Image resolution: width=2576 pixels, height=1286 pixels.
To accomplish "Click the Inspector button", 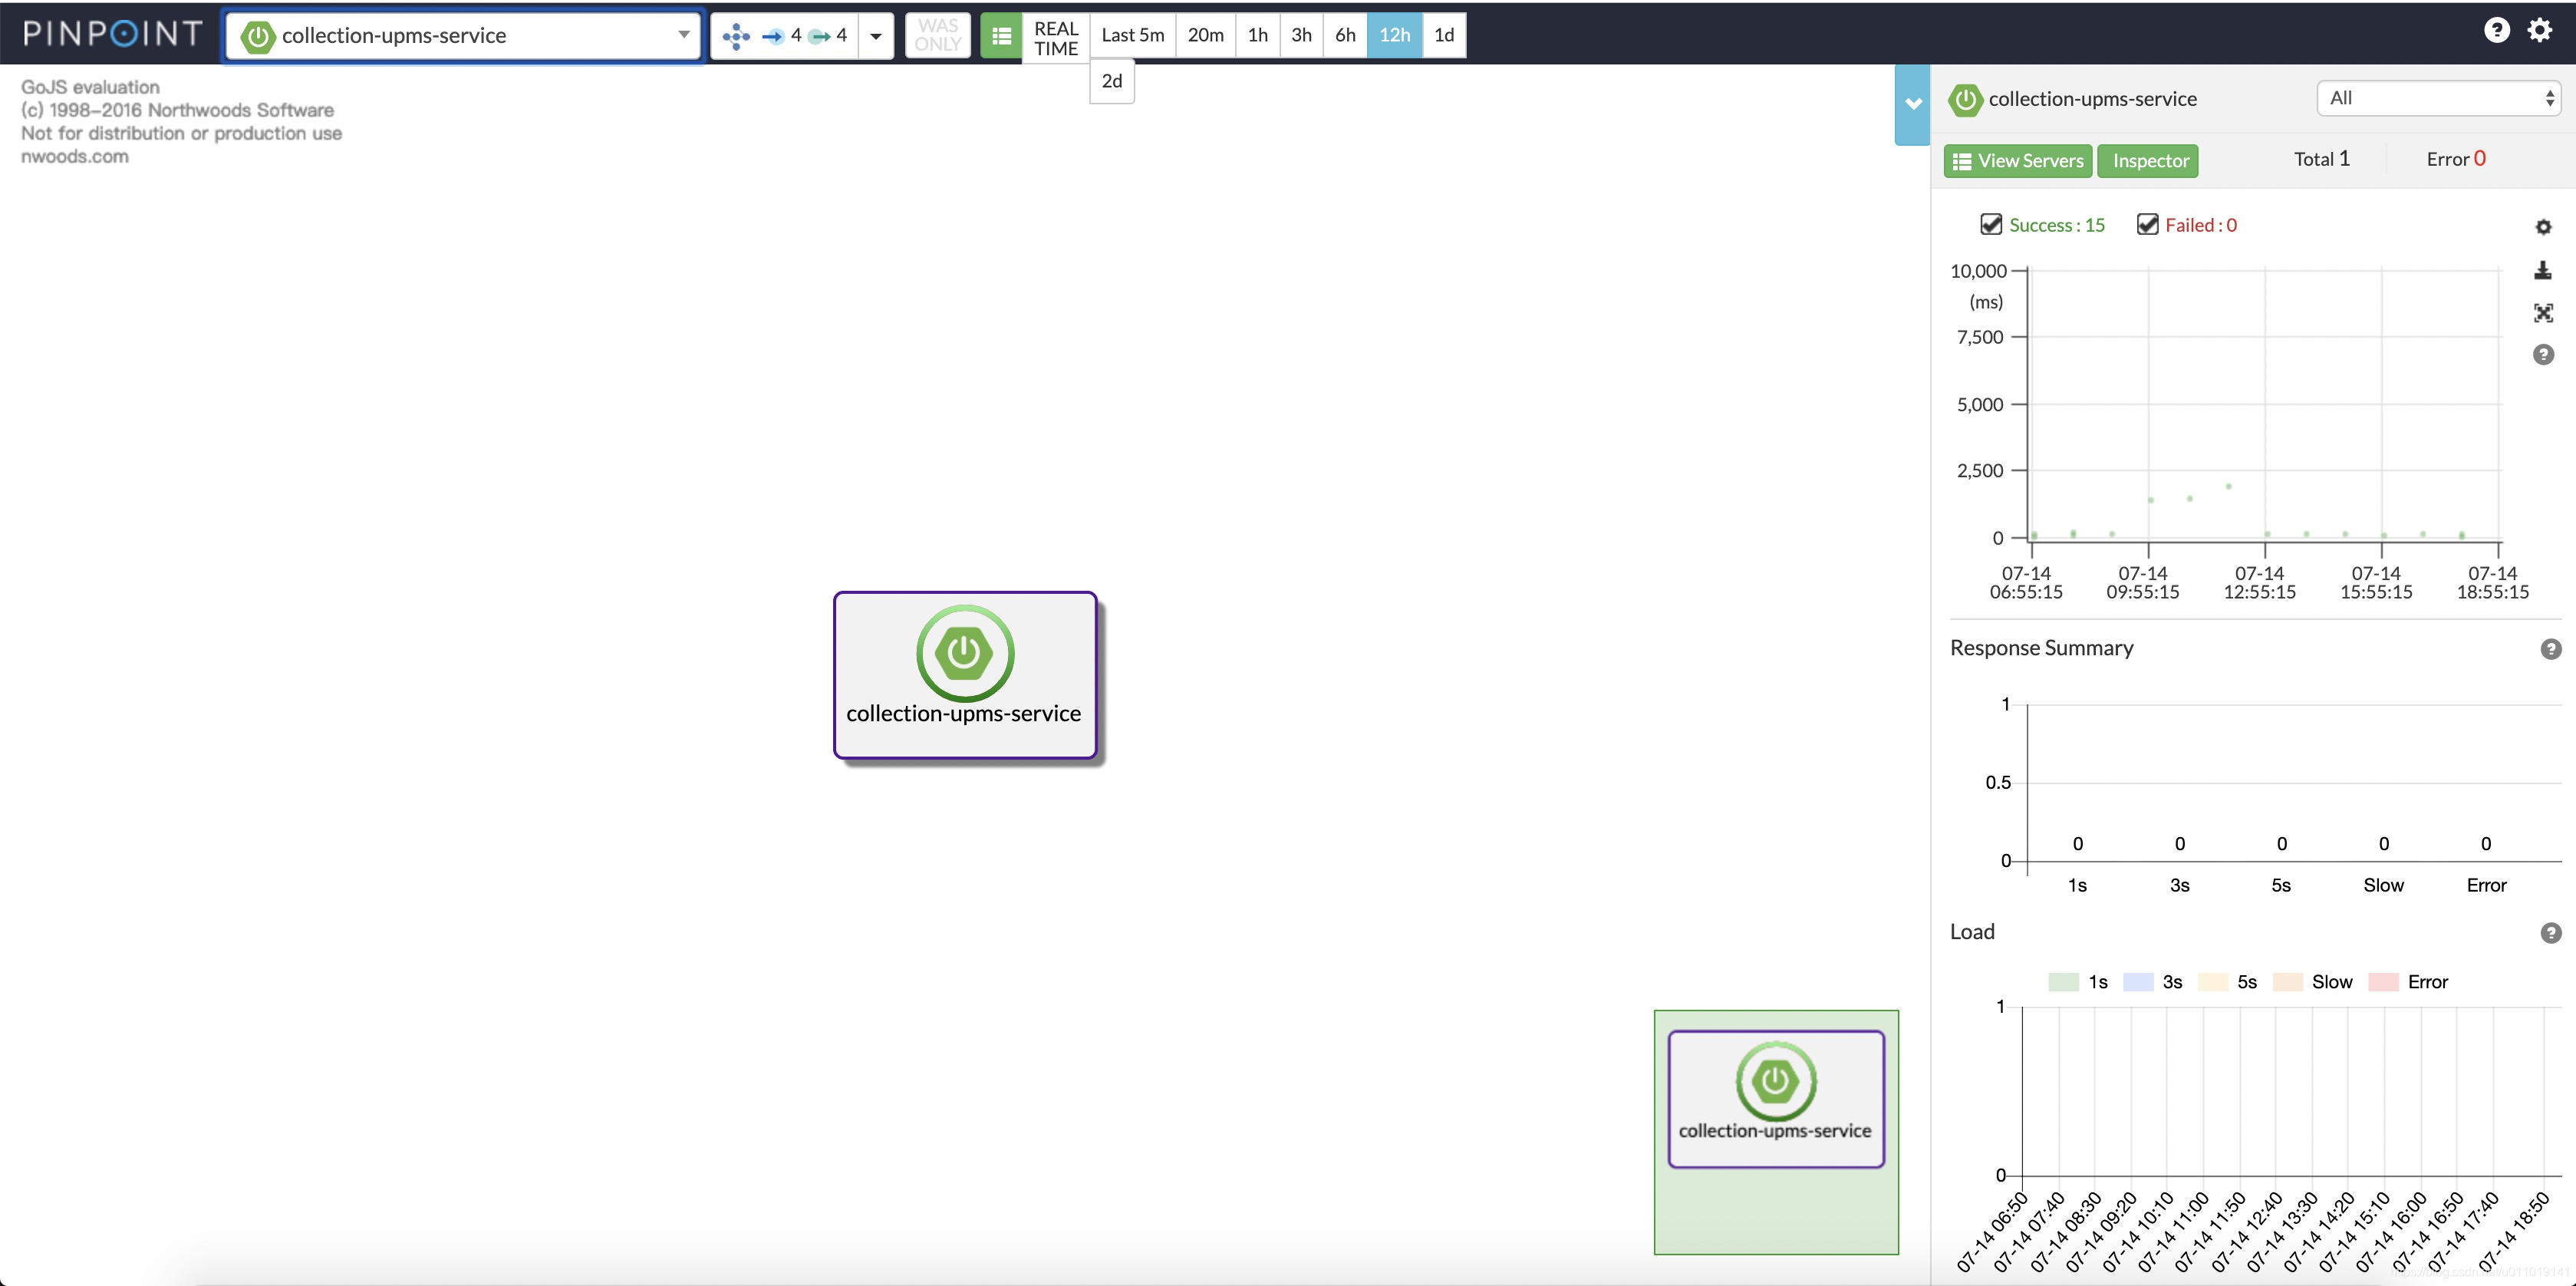I will tap(2147, 161).
